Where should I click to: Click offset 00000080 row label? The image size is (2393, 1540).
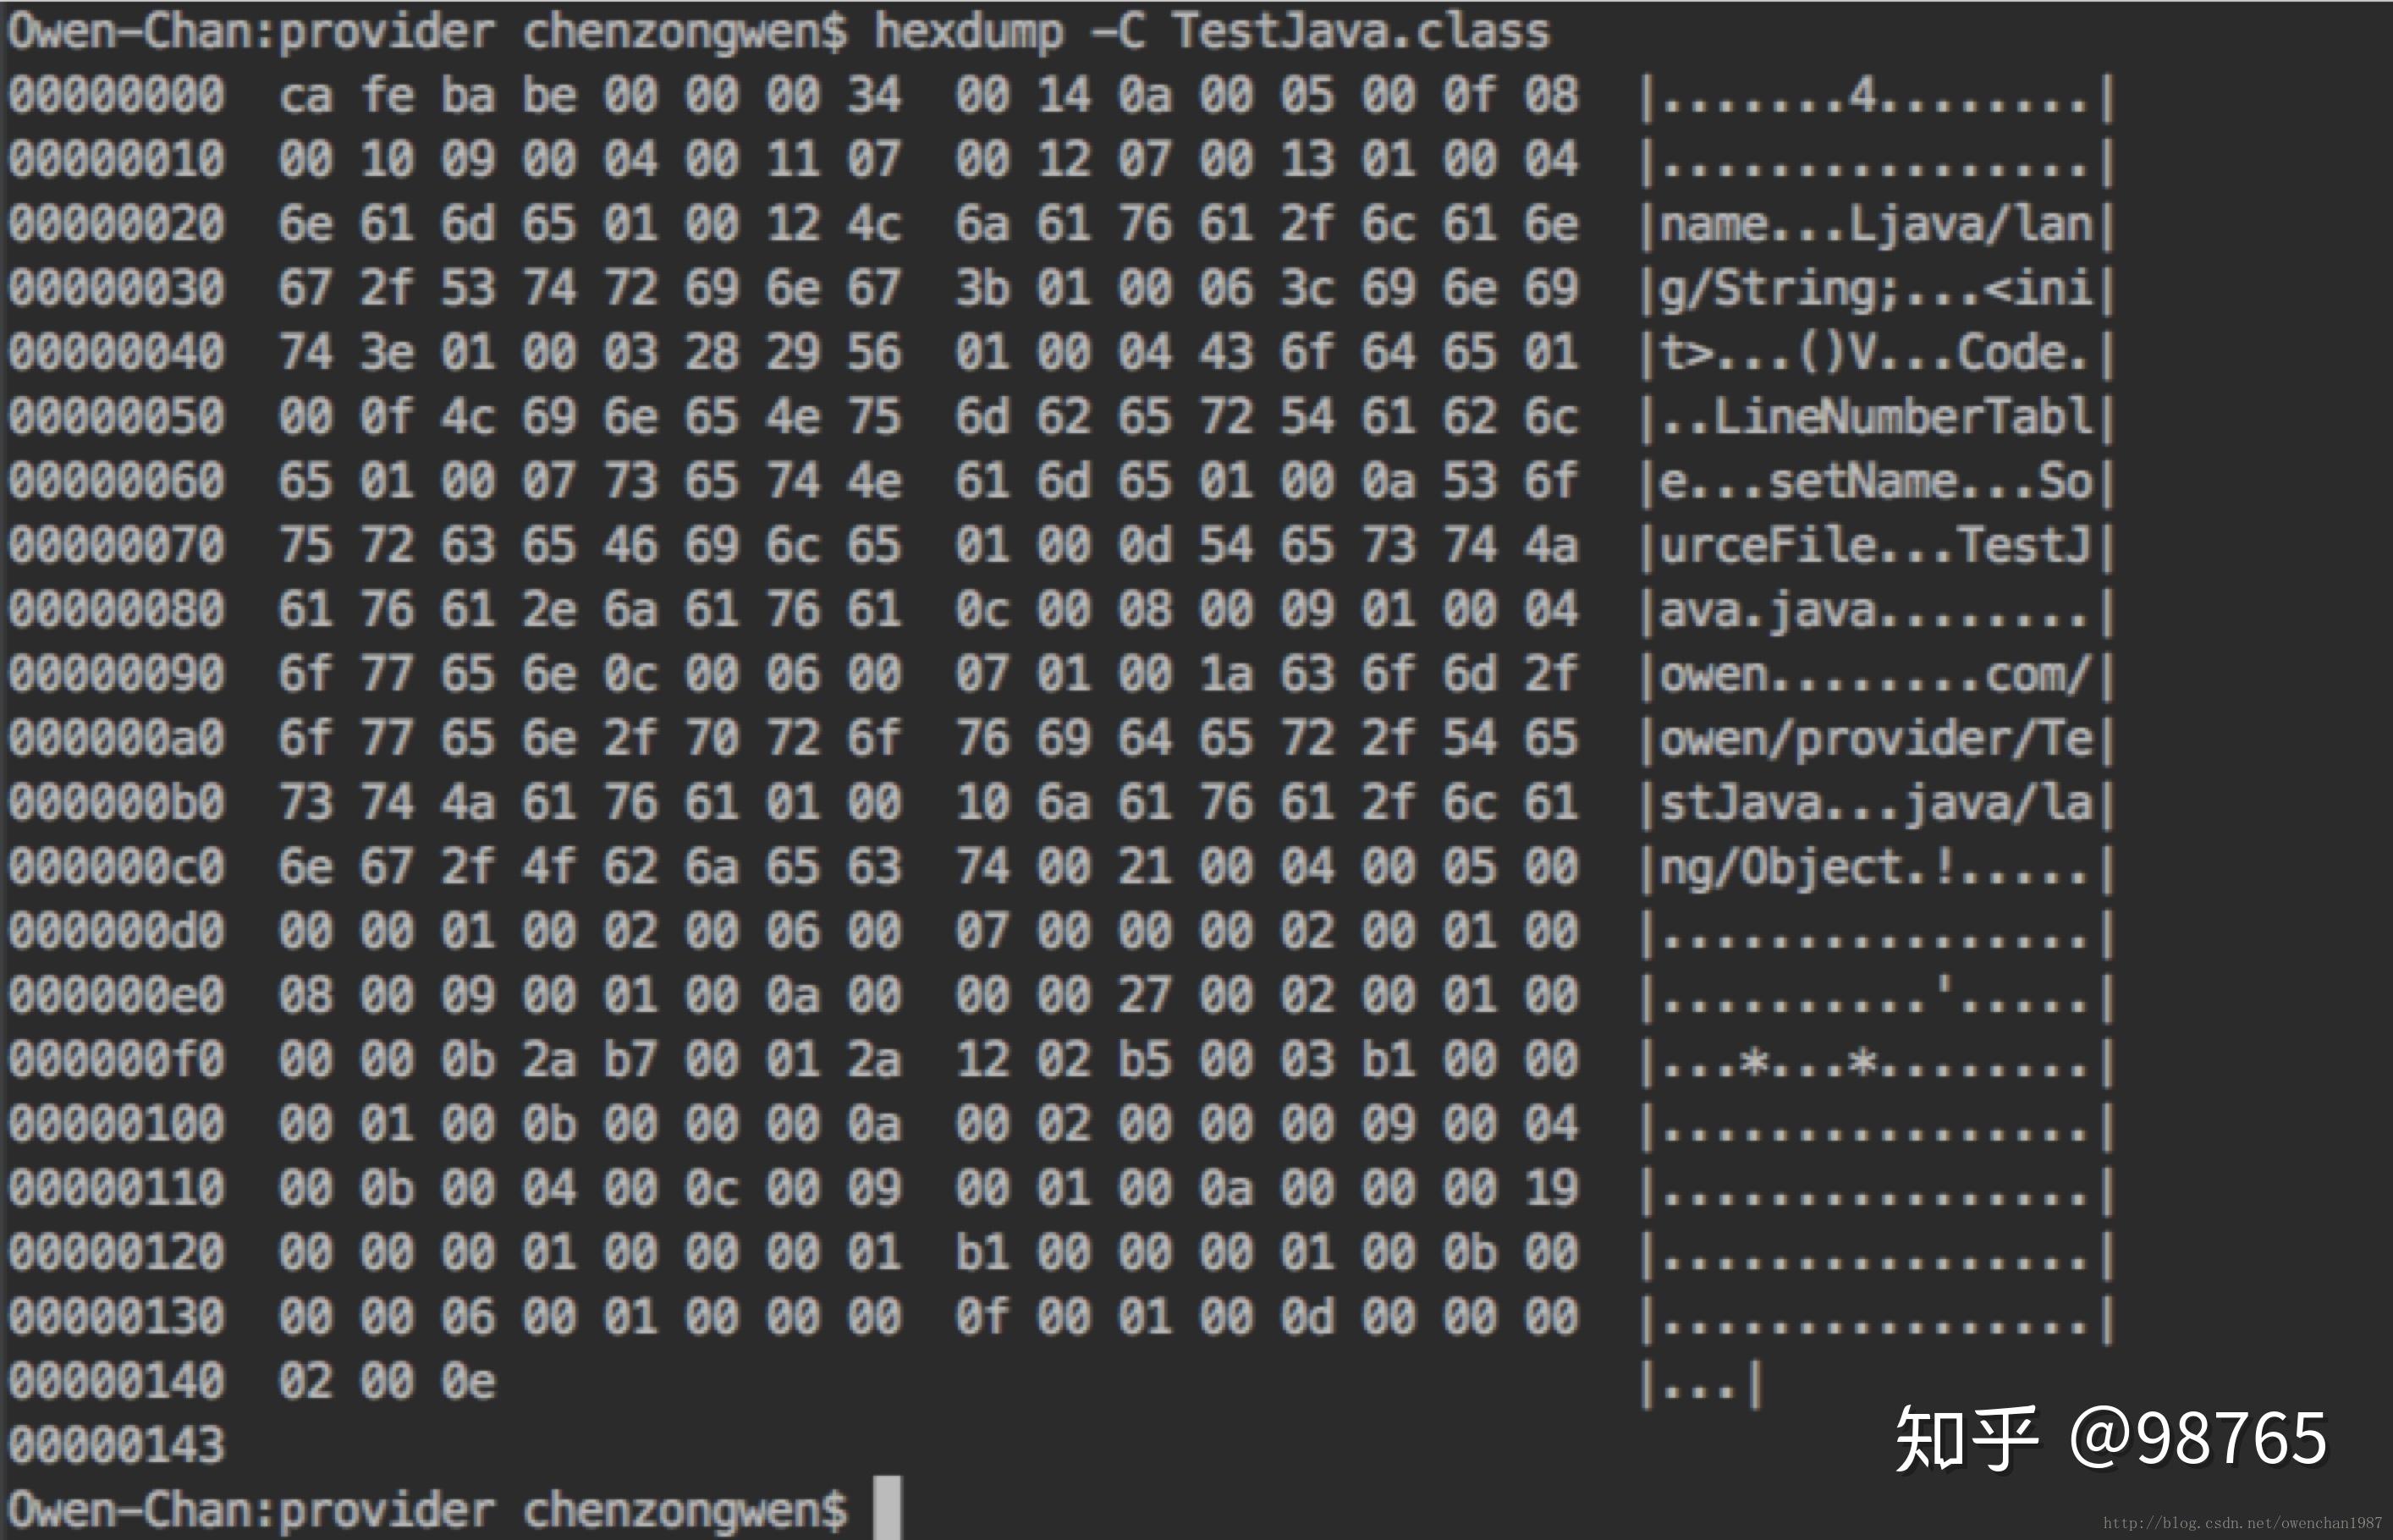click(x=117, y=610)
